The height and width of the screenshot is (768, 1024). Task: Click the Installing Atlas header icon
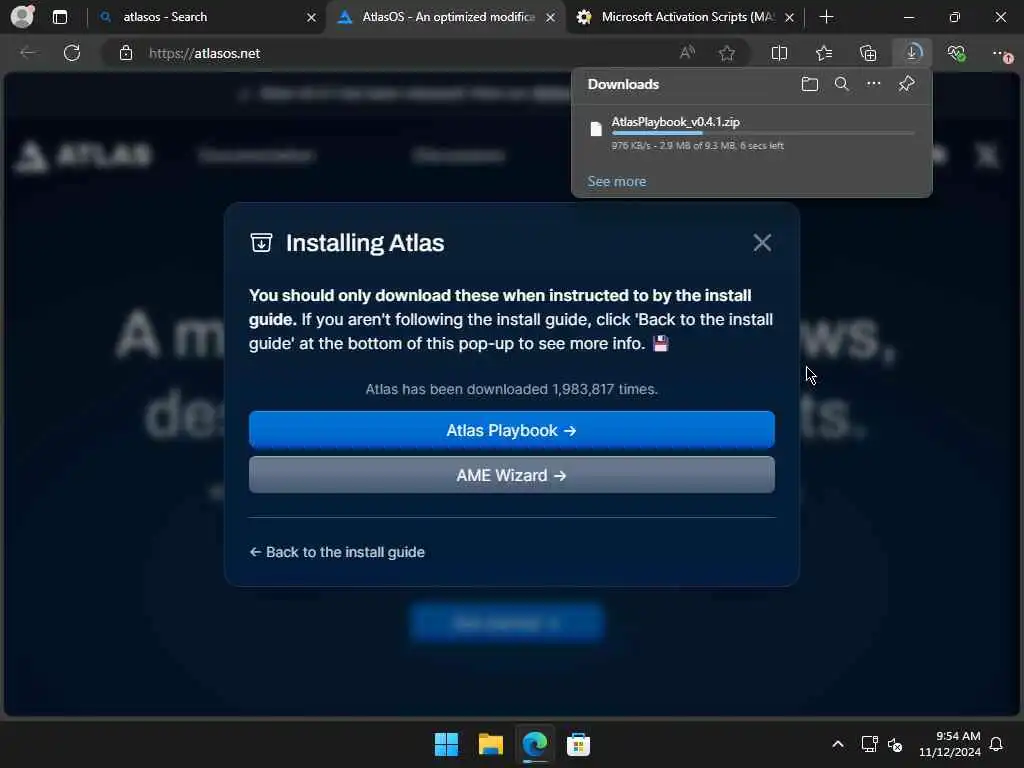click(x=261, y=242)
